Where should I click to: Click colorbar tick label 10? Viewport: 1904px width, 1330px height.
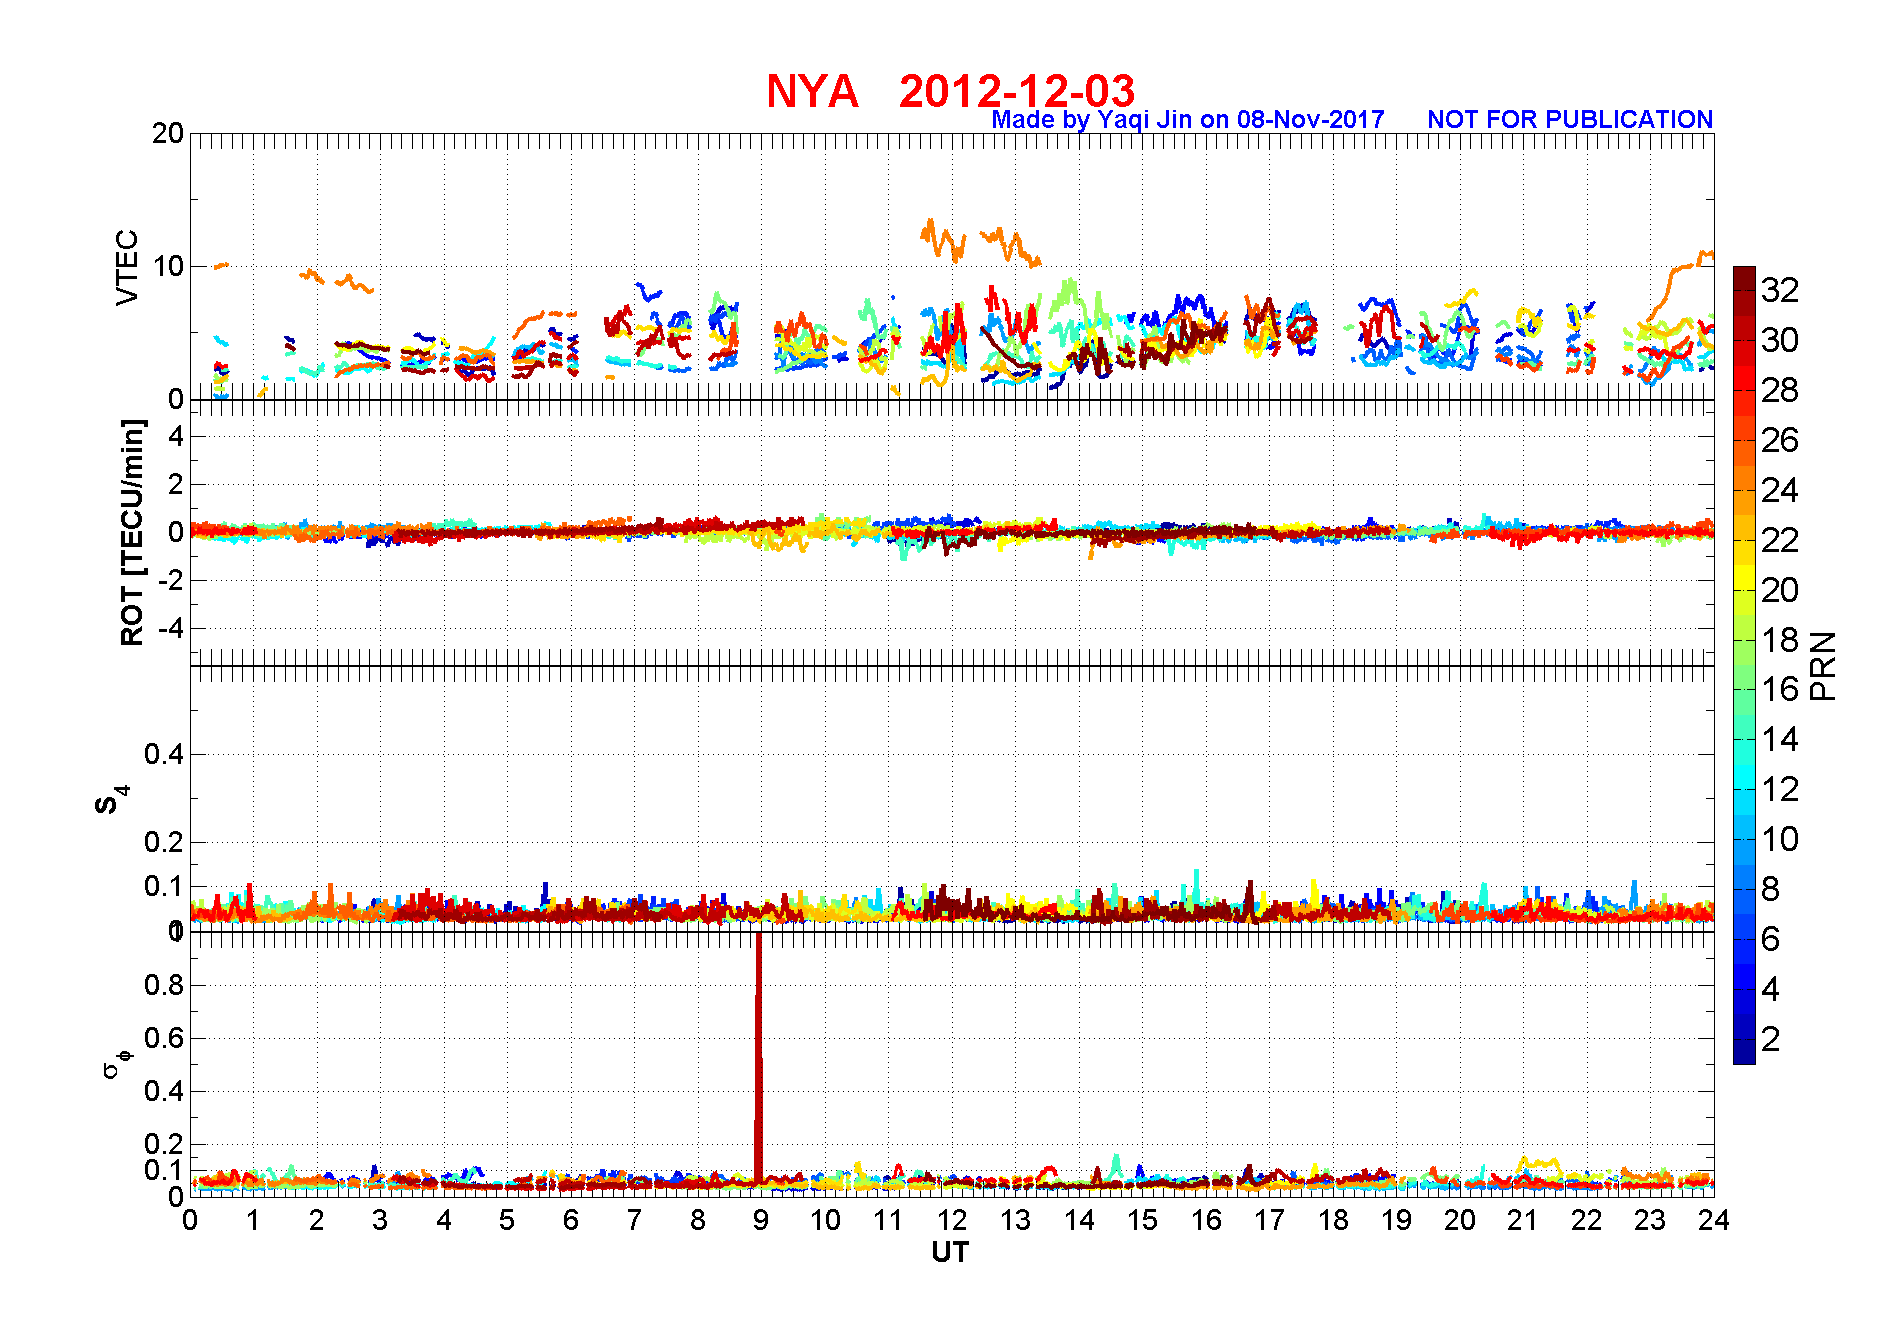(1780, 839)
